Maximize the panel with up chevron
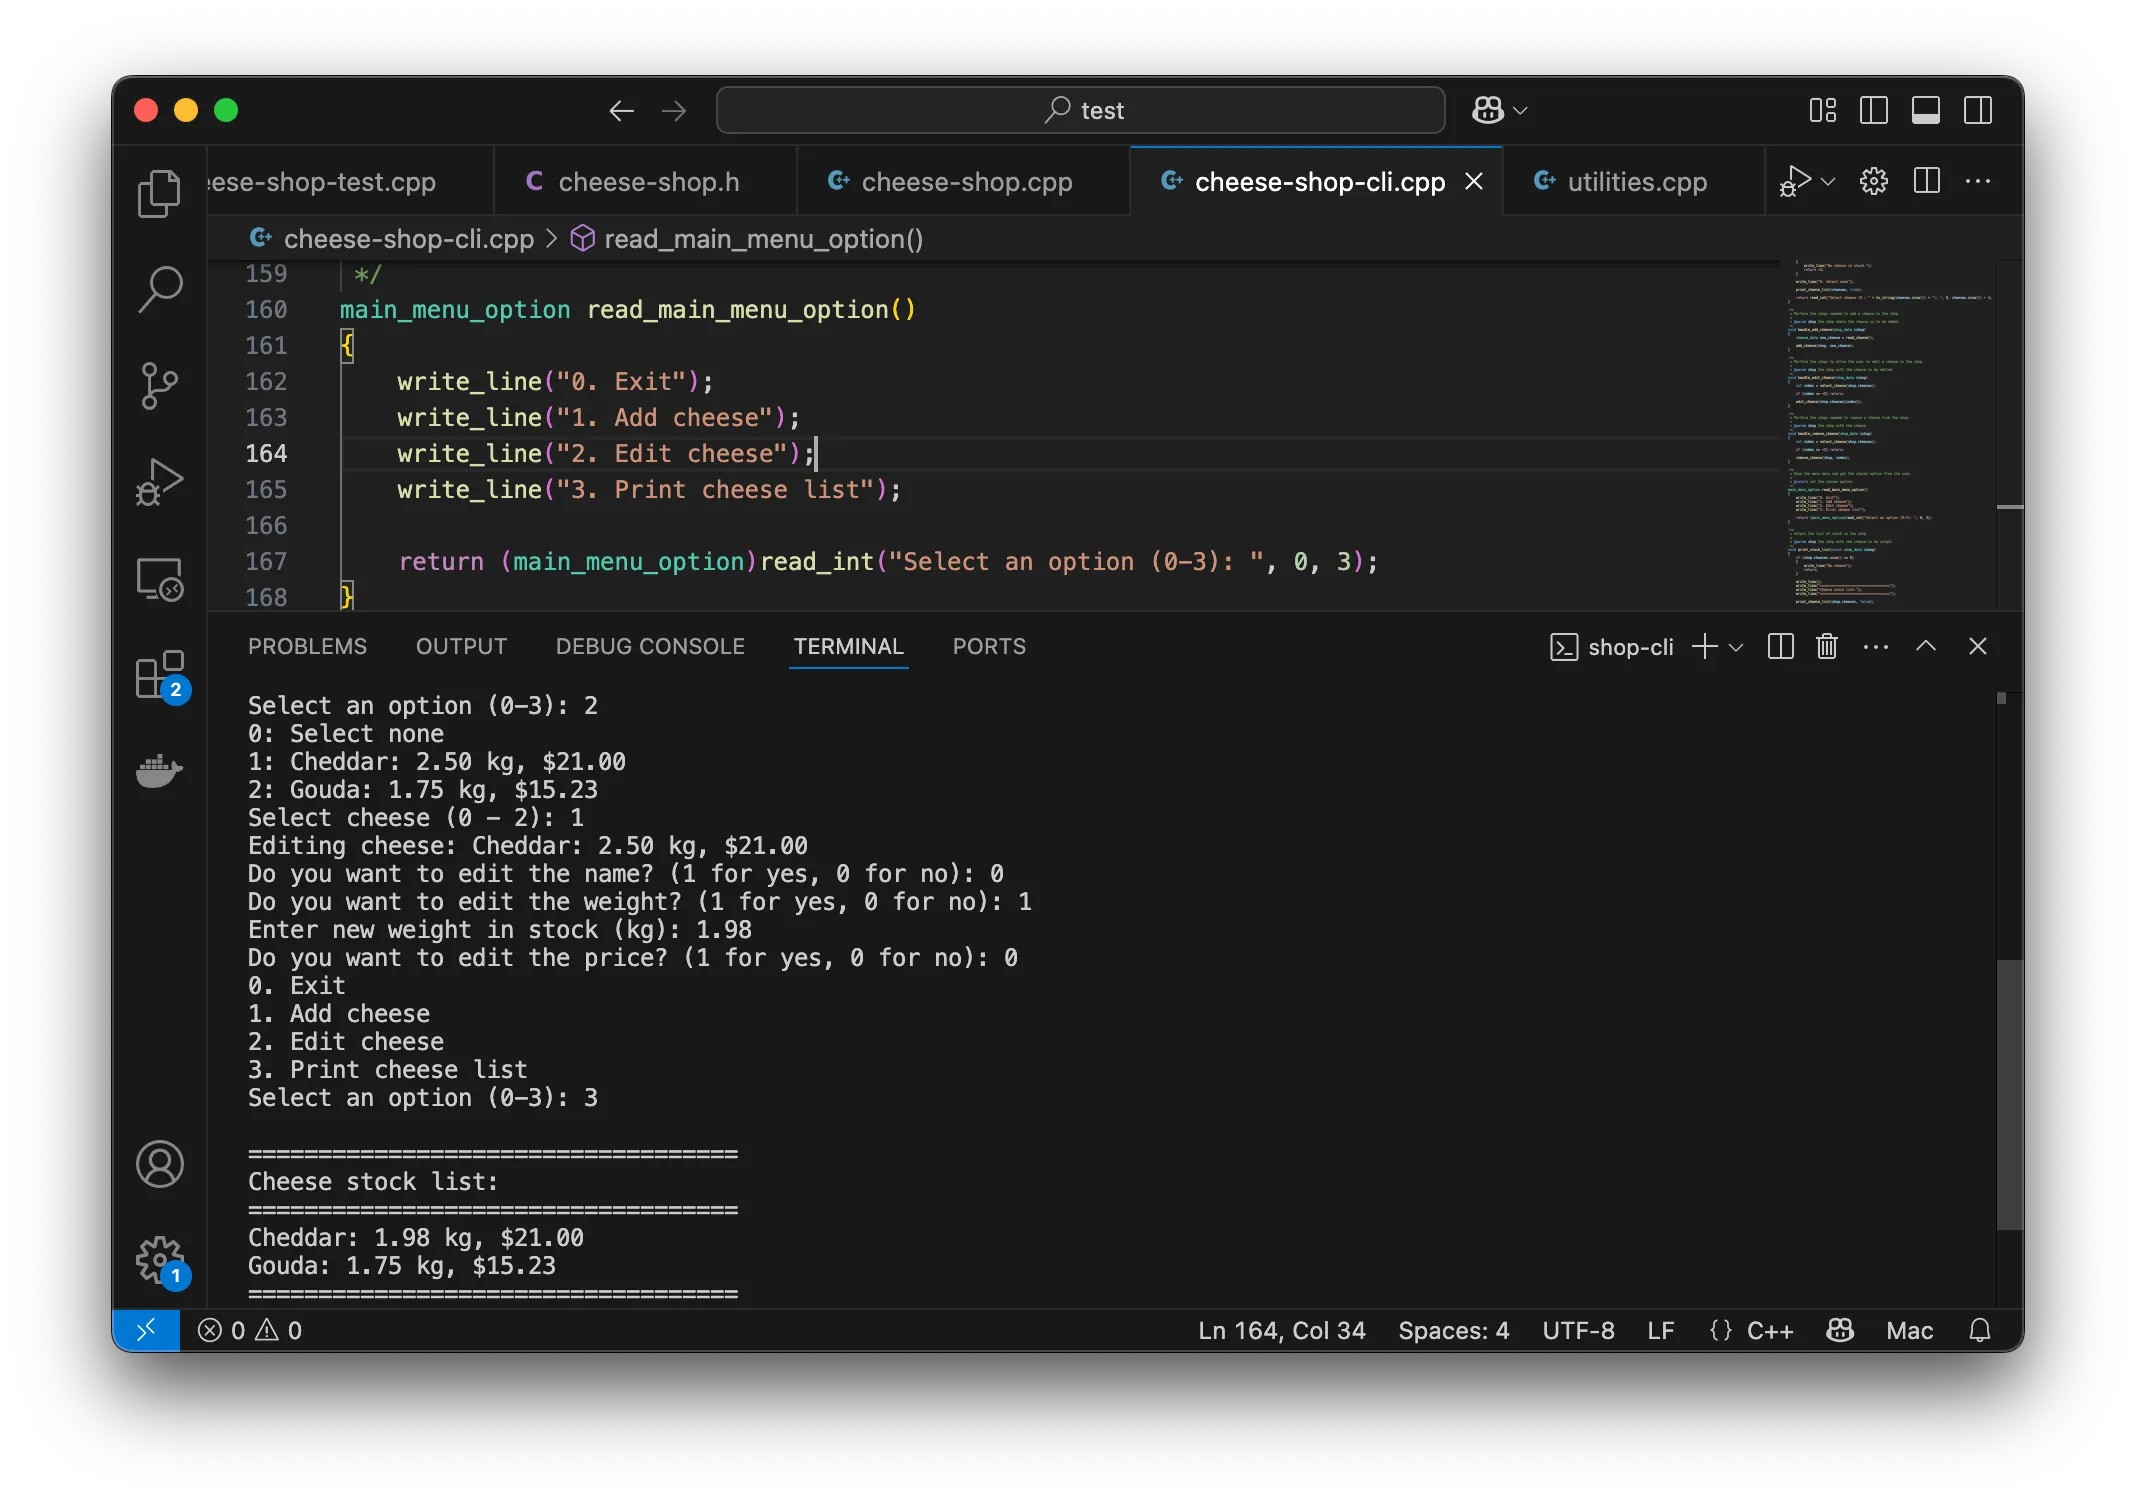This screenshot has height=1500, width=2136. coord(1926,647)
